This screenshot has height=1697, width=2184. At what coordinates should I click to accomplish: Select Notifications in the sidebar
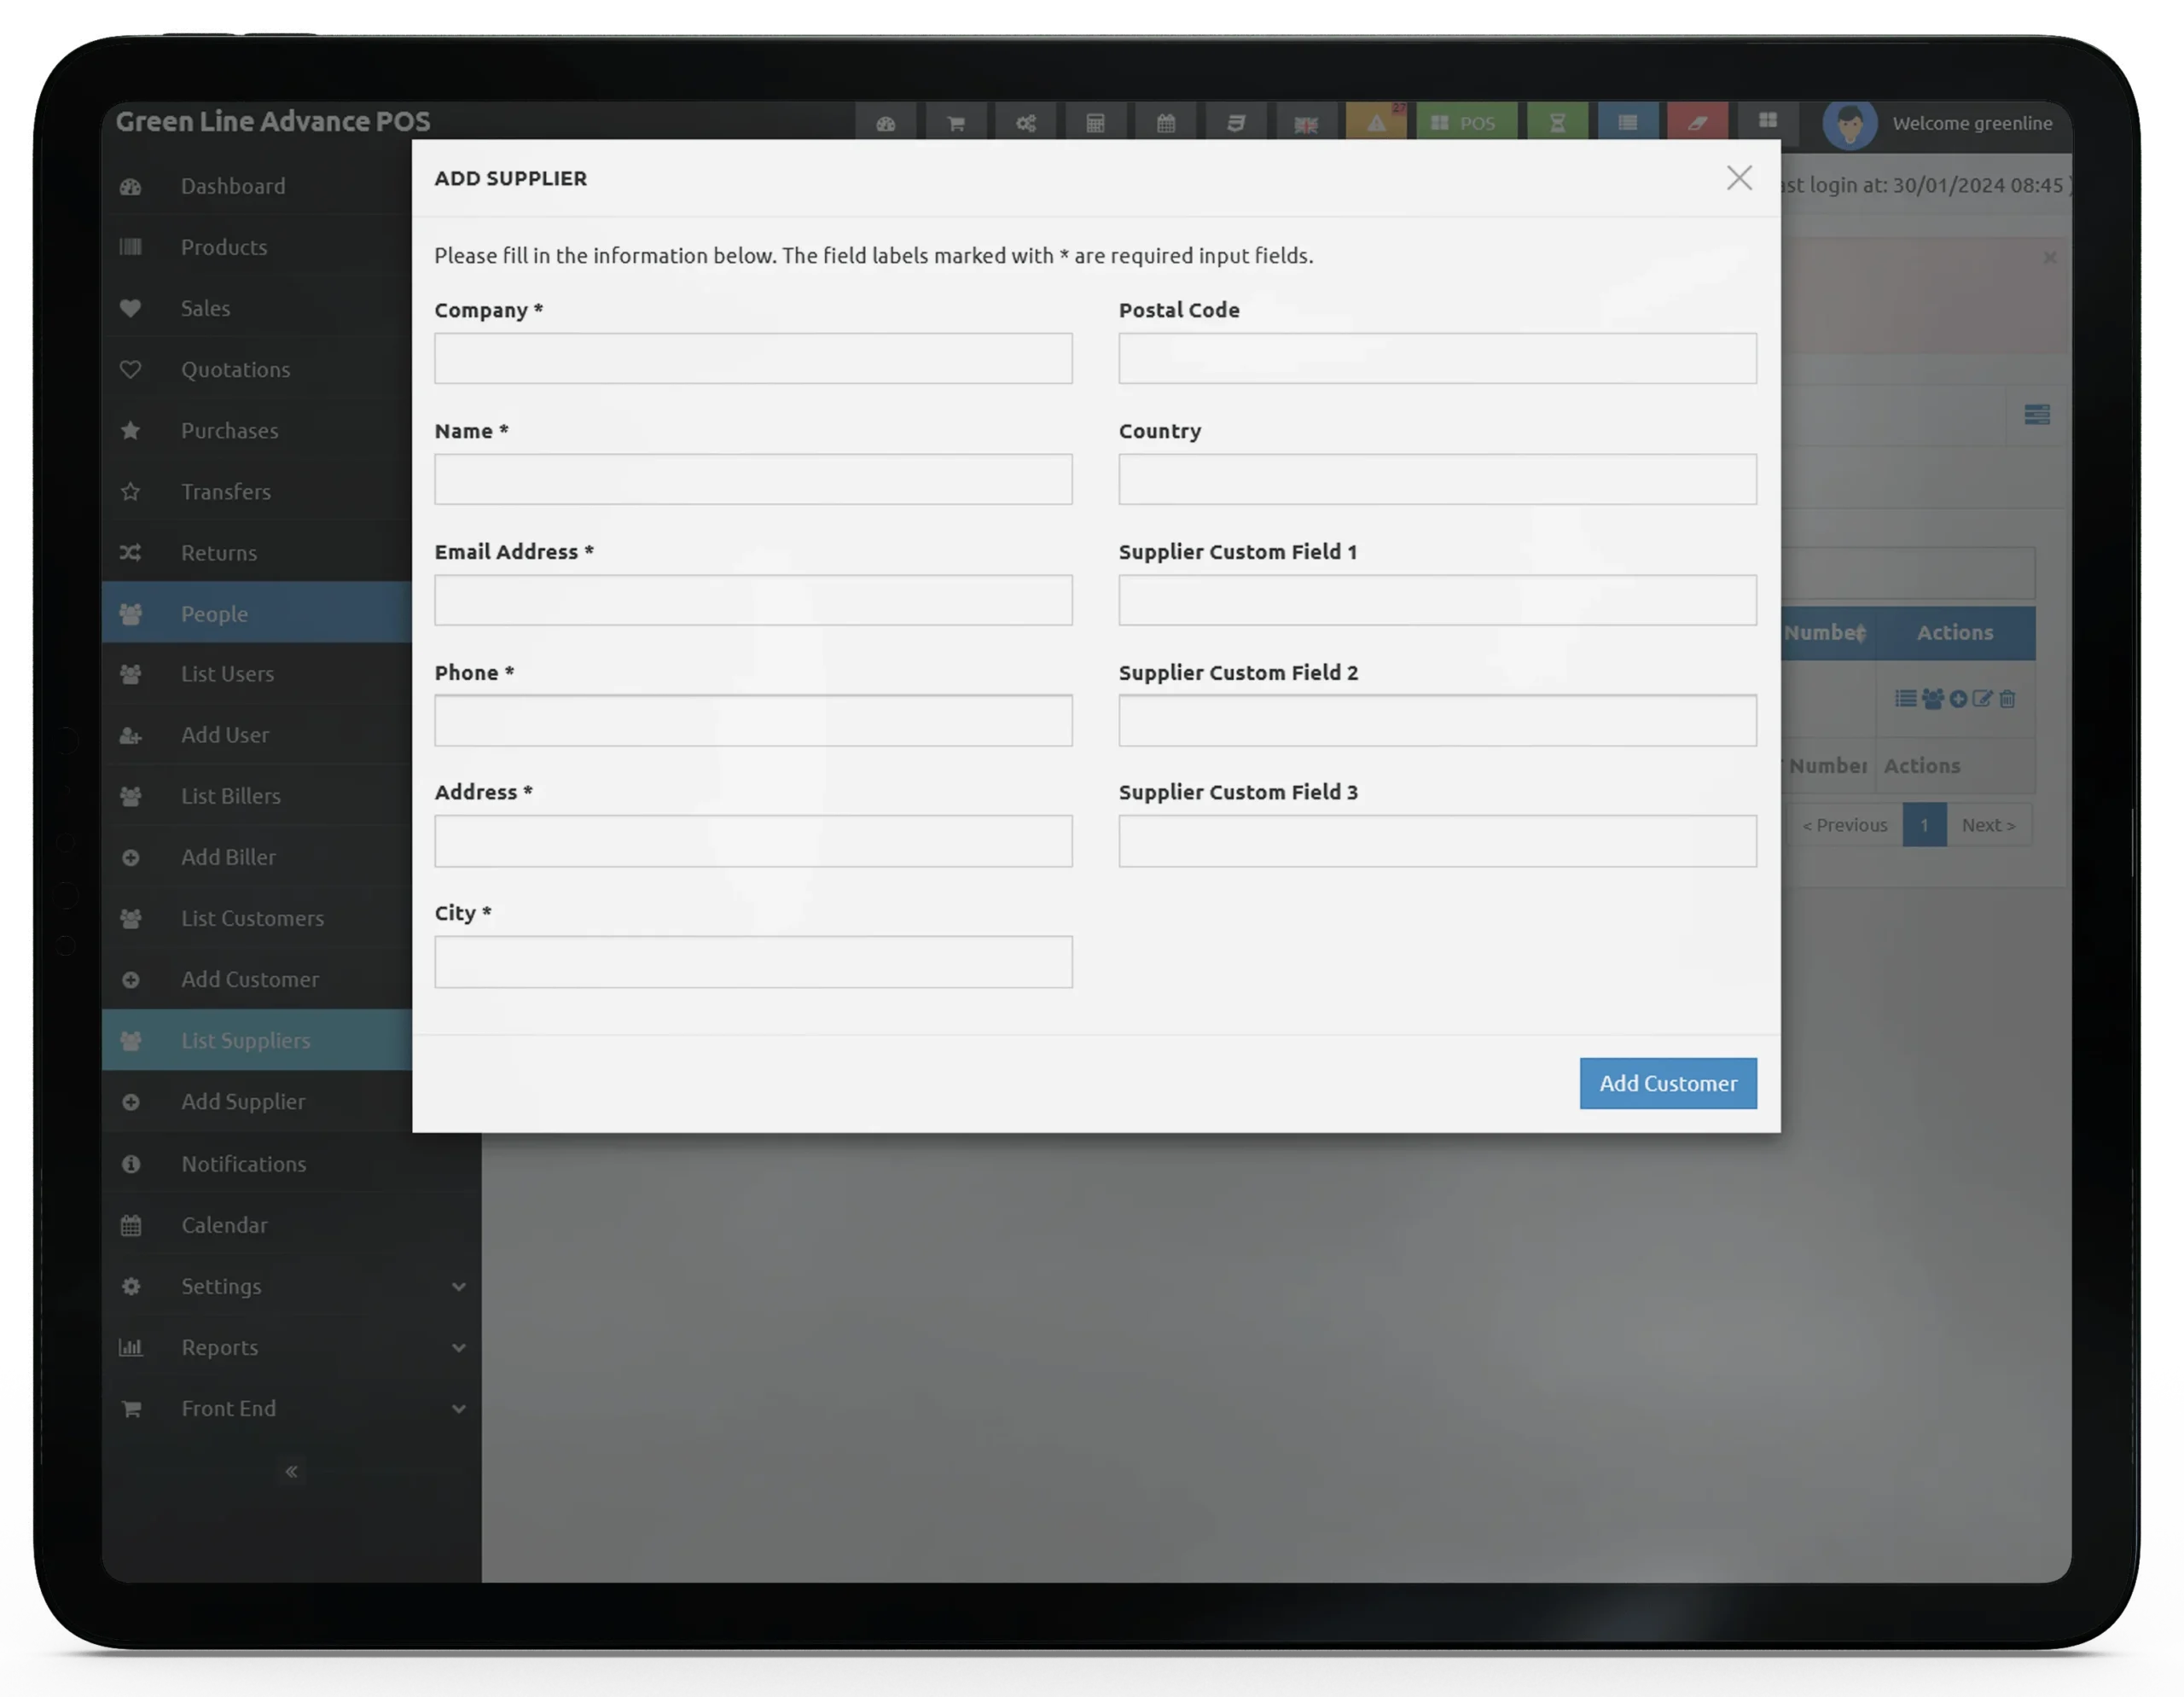point(243,1164)
